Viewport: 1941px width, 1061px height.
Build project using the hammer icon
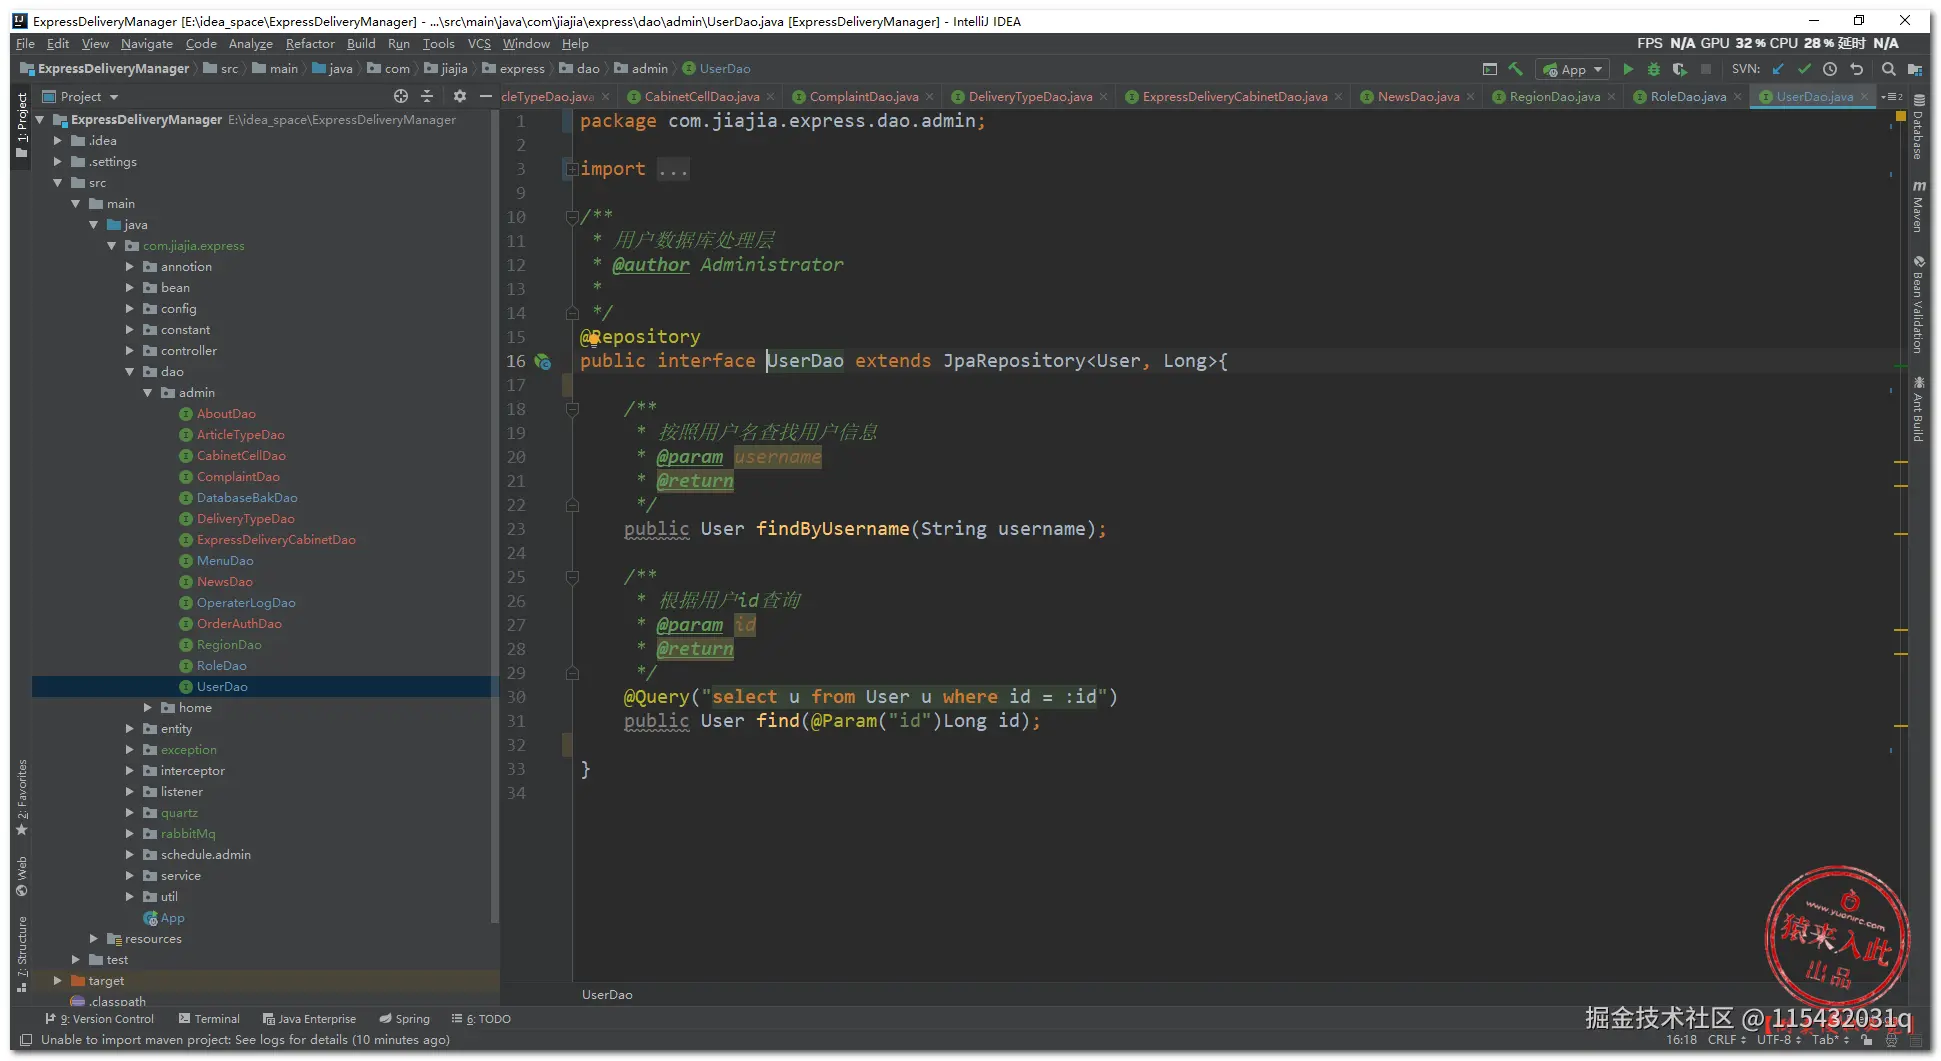point(1516,69)
